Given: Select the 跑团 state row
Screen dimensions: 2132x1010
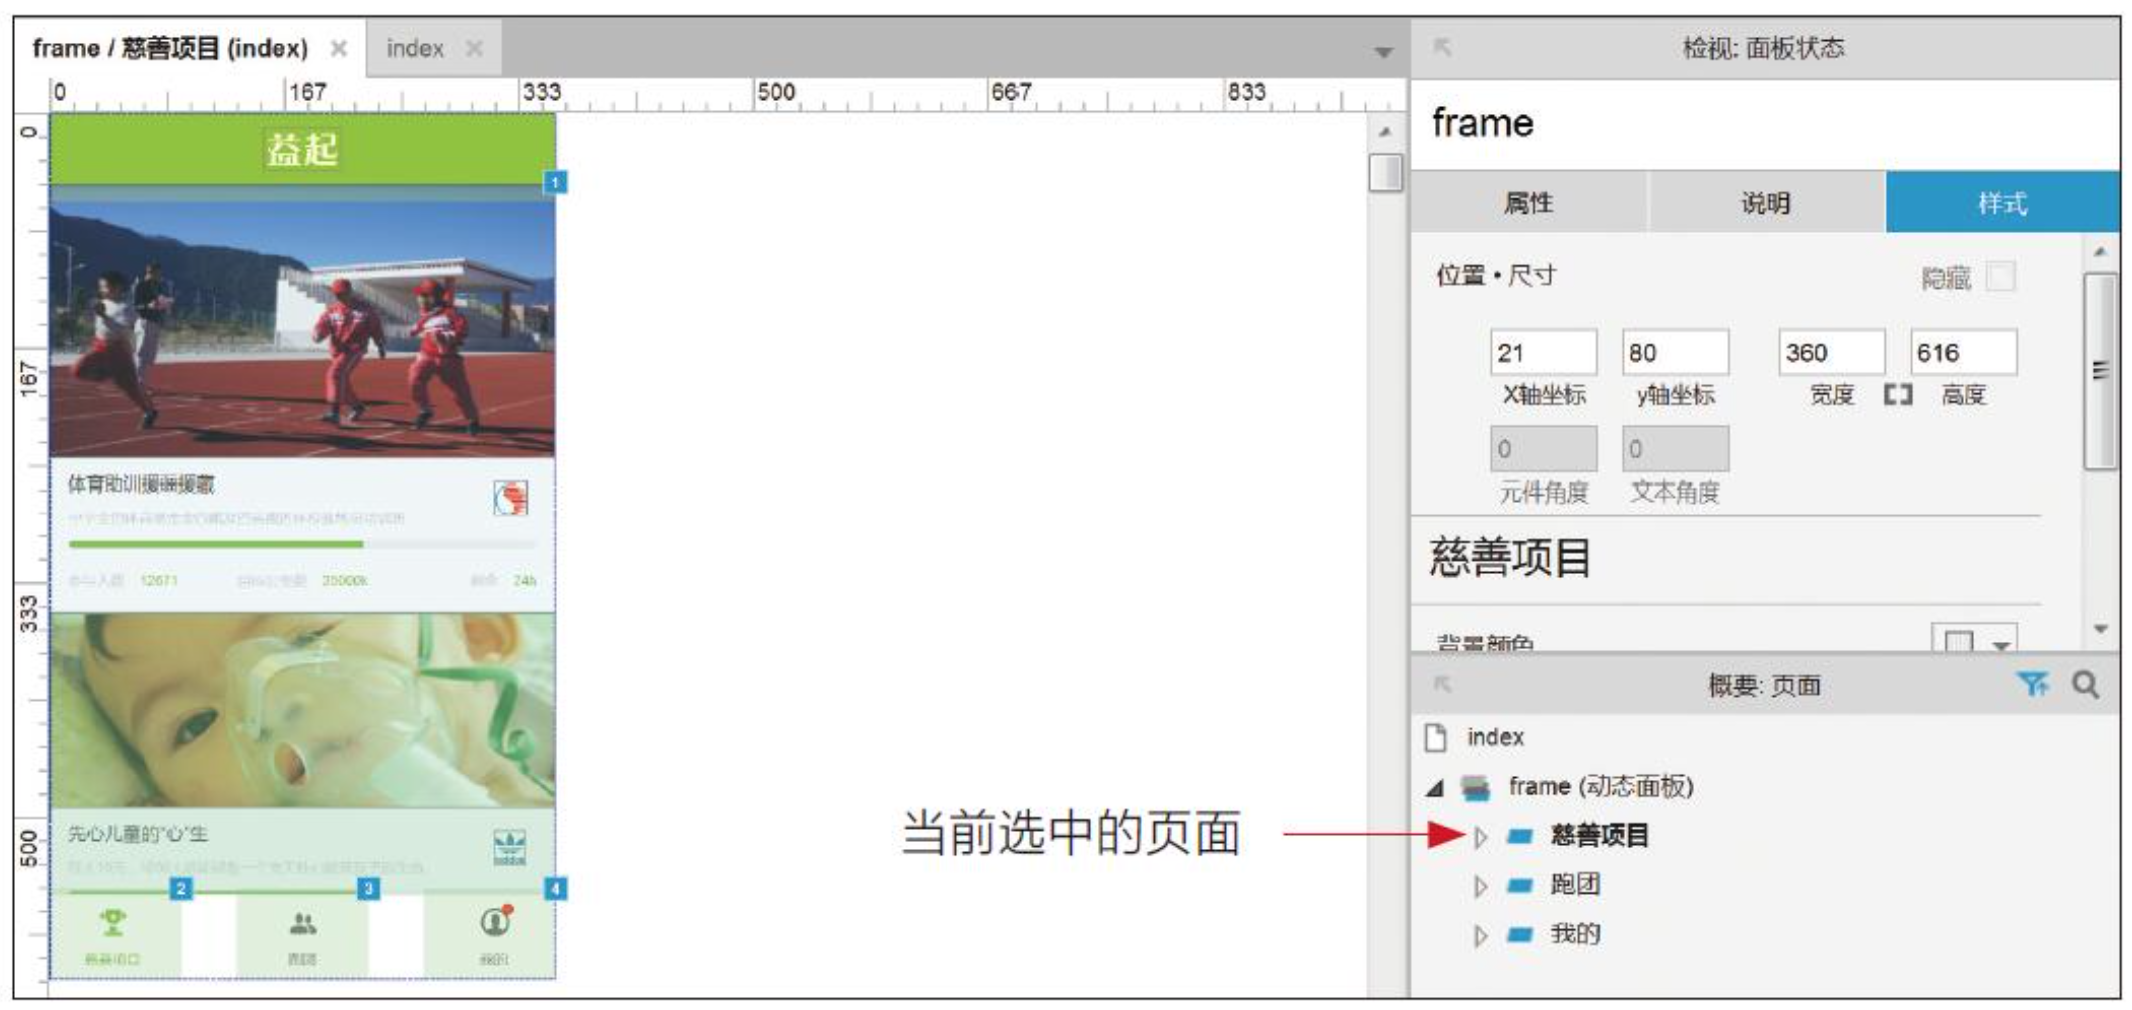Looking at the screenshot, I should tap(1575, 884).
